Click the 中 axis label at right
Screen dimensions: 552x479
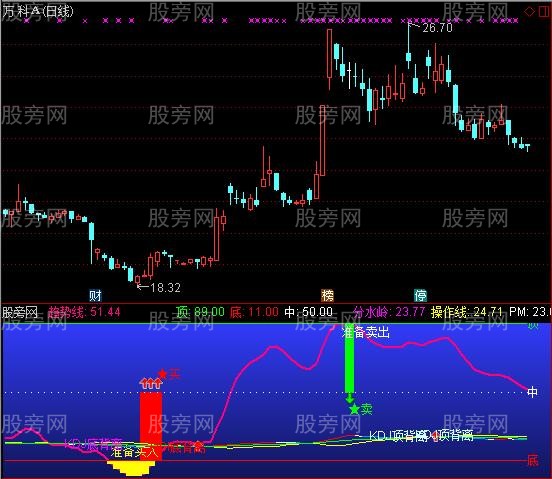click(x=532, y=392)
